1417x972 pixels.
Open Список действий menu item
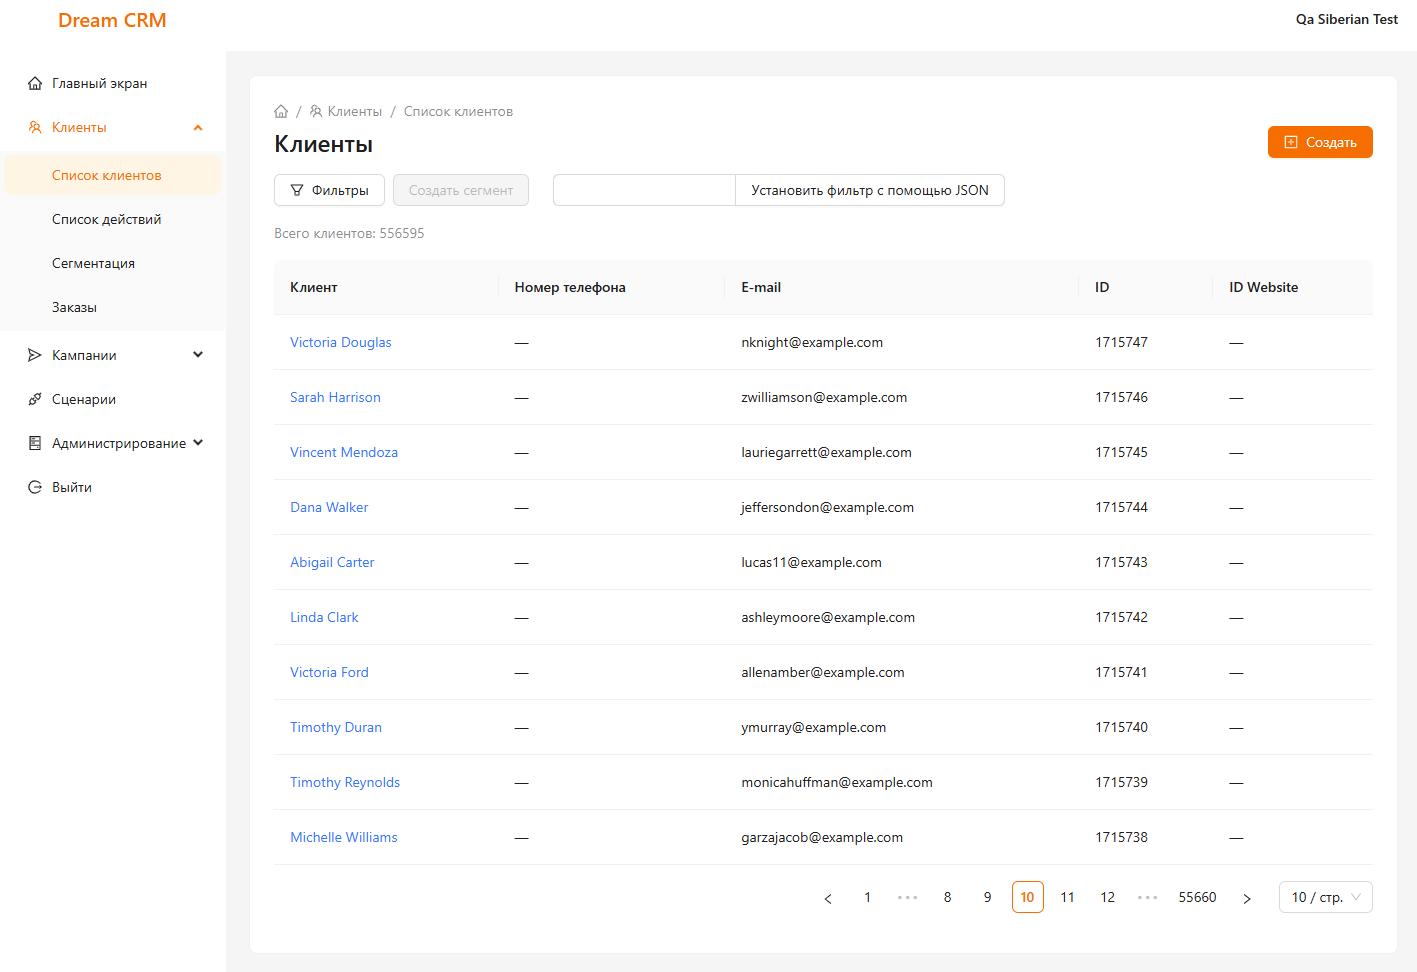(x=113, y=219)
